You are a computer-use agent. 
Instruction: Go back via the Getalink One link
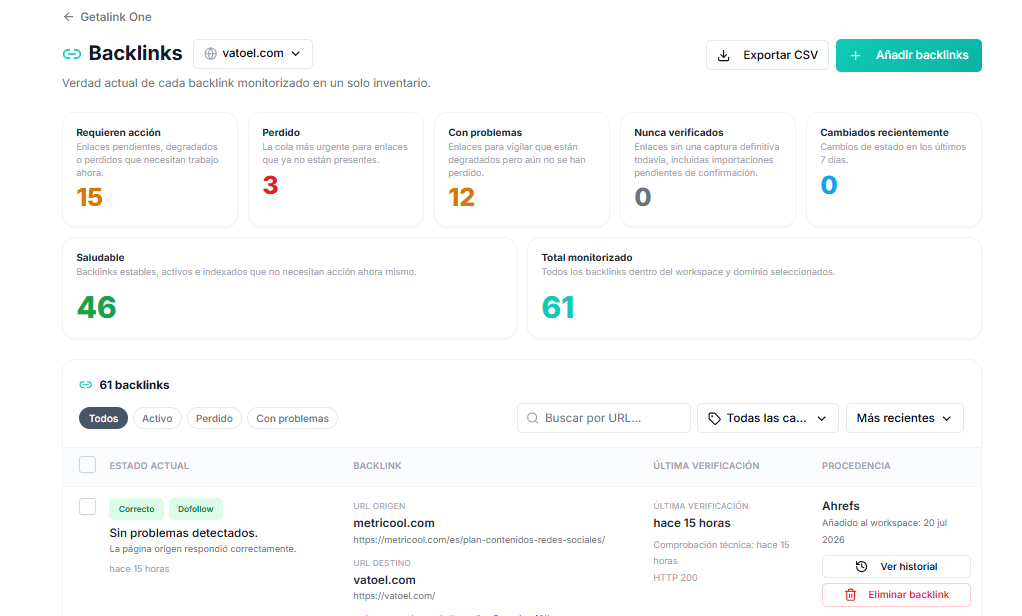108,17
